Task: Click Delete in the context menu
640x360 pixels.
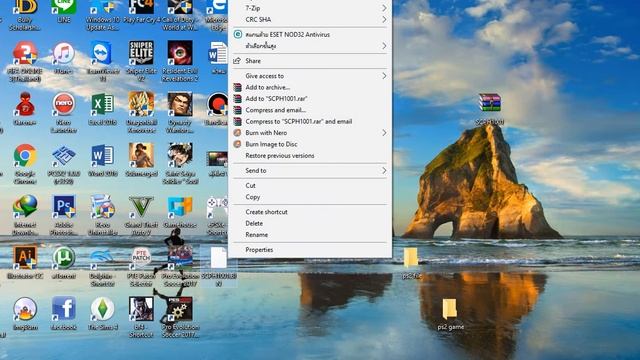Action: tap(310, 224)
